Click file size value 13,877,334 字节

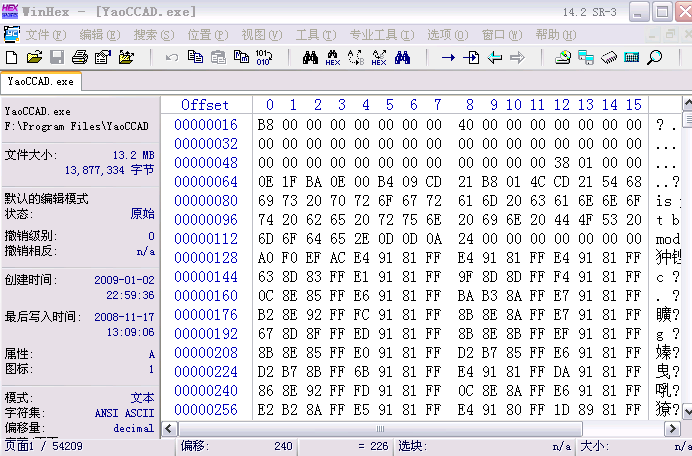pyautogui.click(x=109, y=170)
